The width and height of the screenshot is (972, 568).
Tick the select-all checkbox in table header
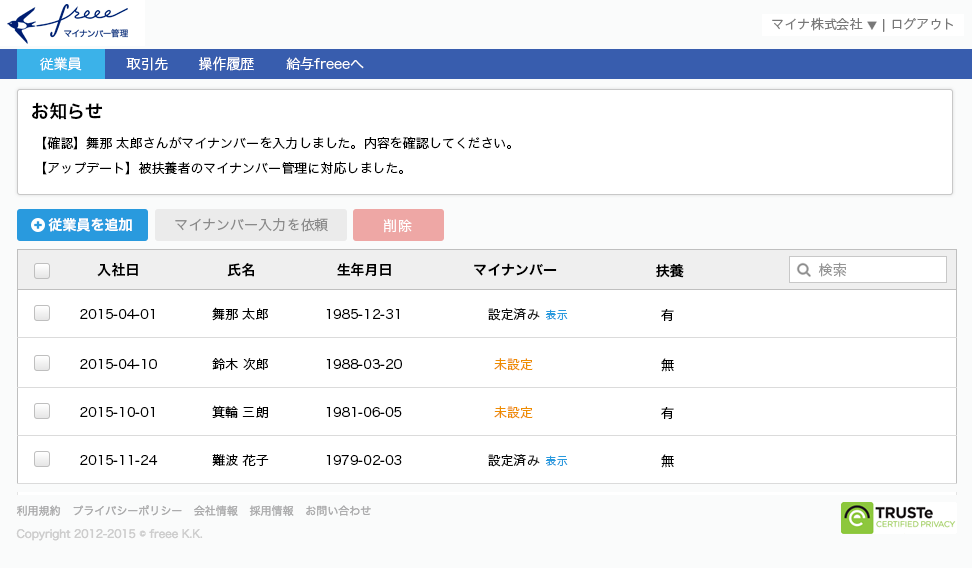42,270
